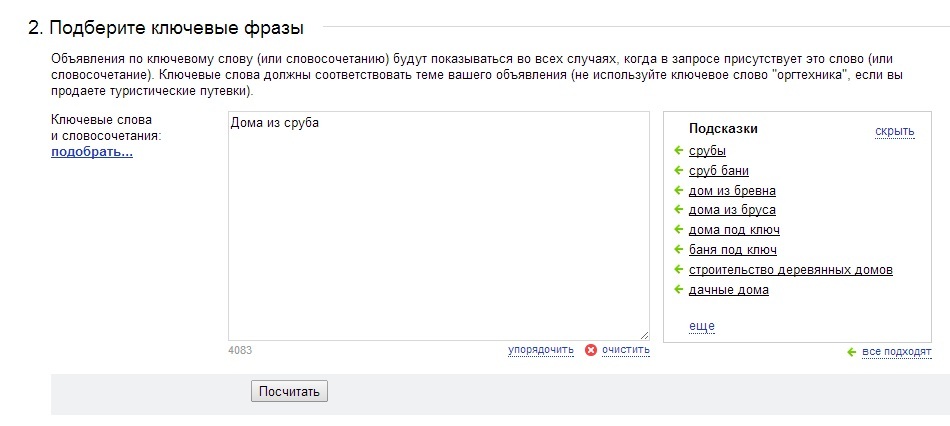Click arrow icon beside дом из бревна

point(679,190)
